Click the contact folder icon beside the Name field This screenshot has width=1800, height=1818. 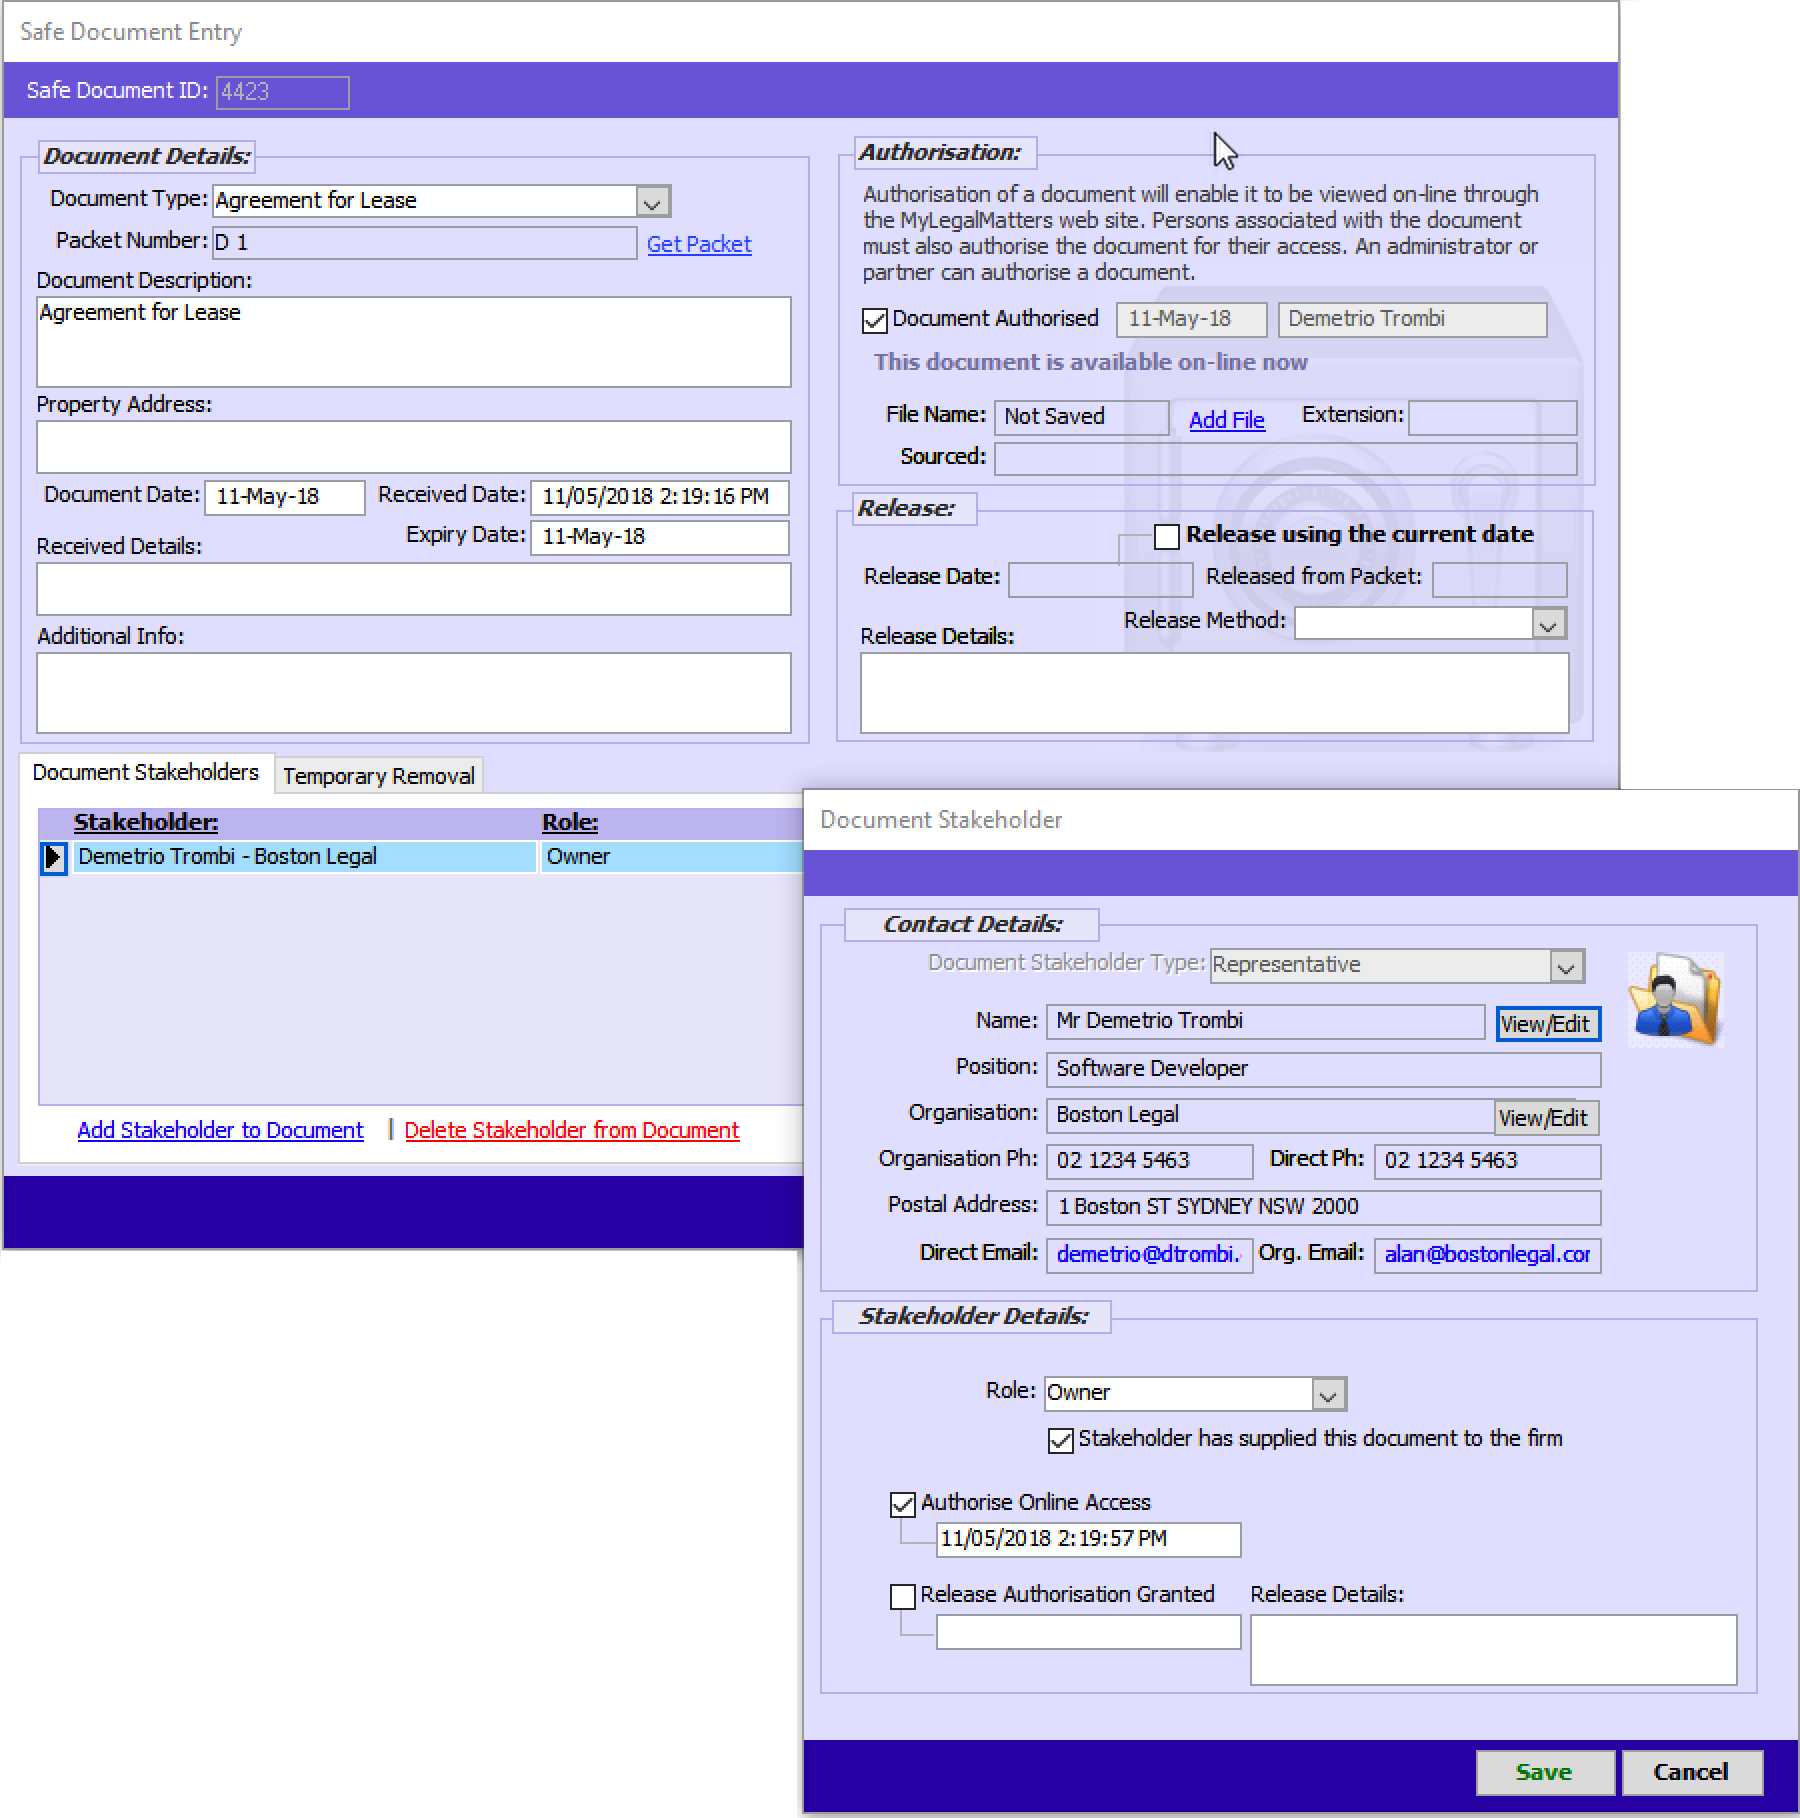pos(1675,999)
